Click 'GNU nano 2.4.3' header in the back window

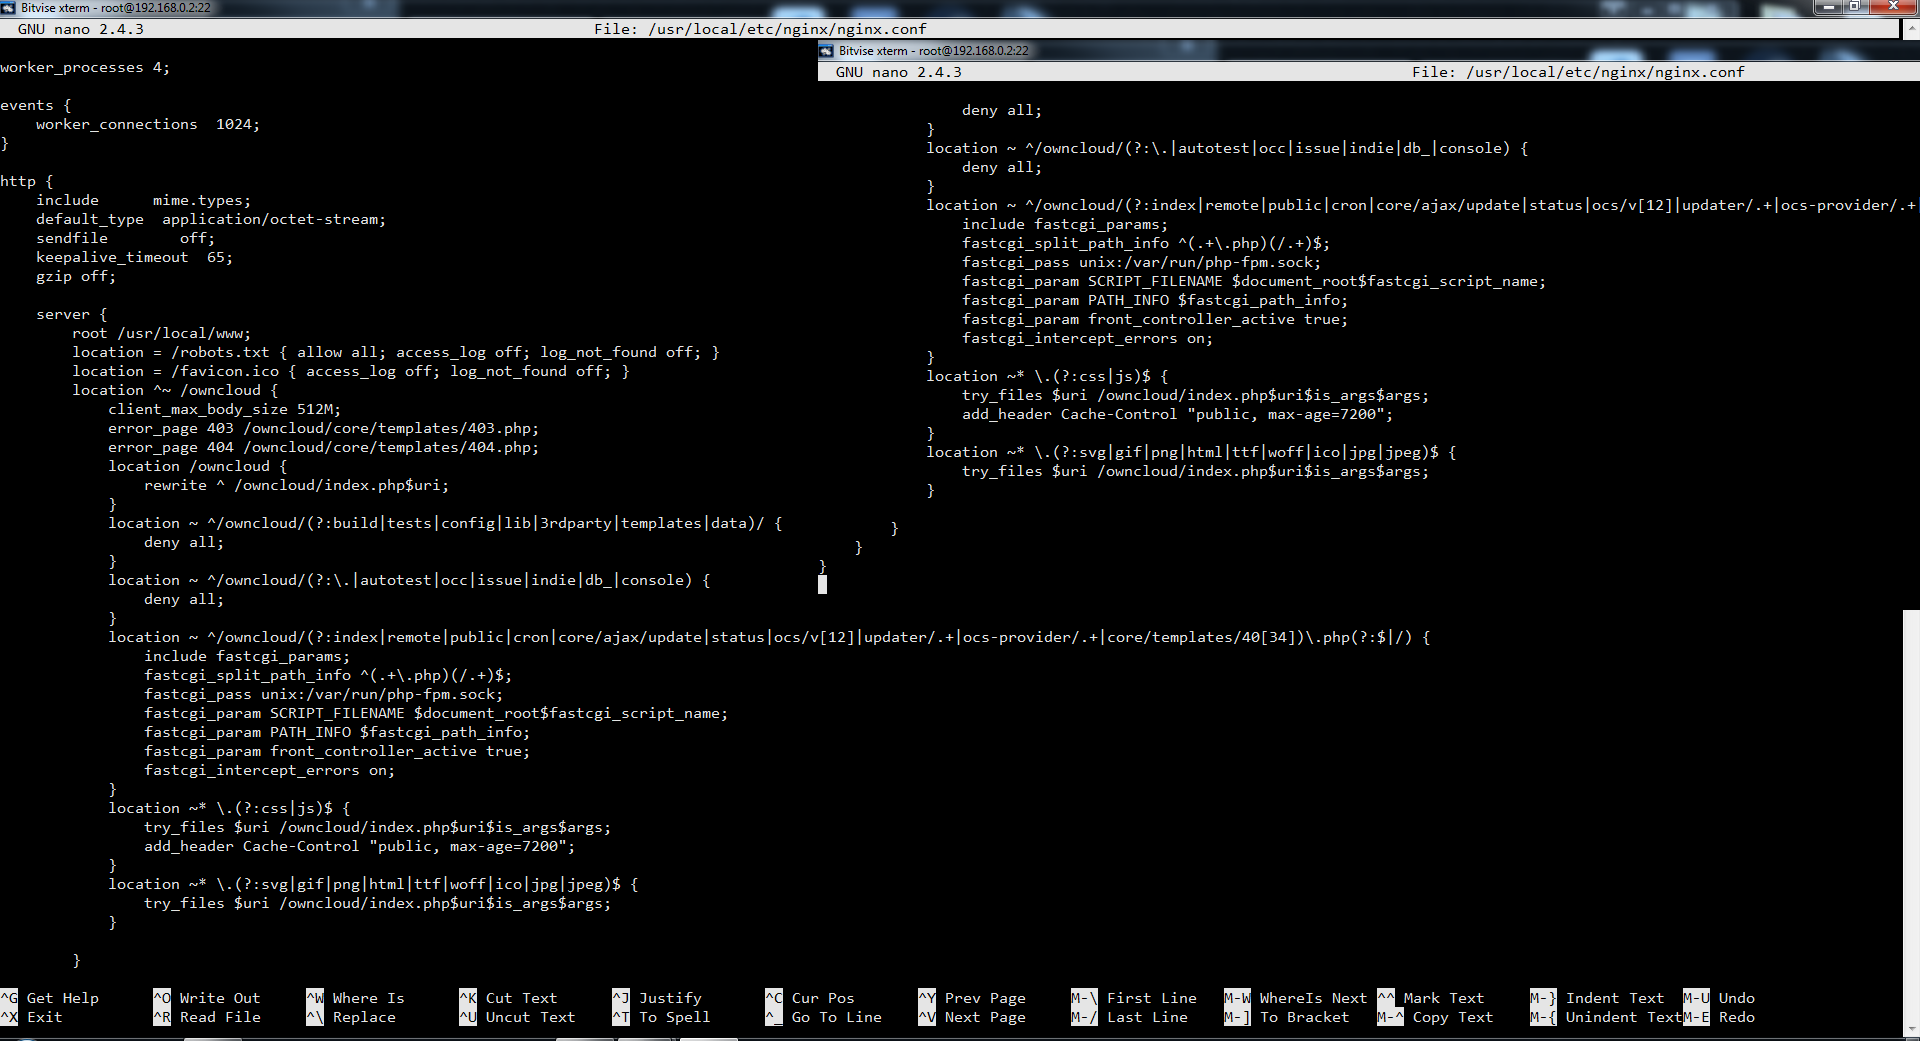[x=81, y=29]
